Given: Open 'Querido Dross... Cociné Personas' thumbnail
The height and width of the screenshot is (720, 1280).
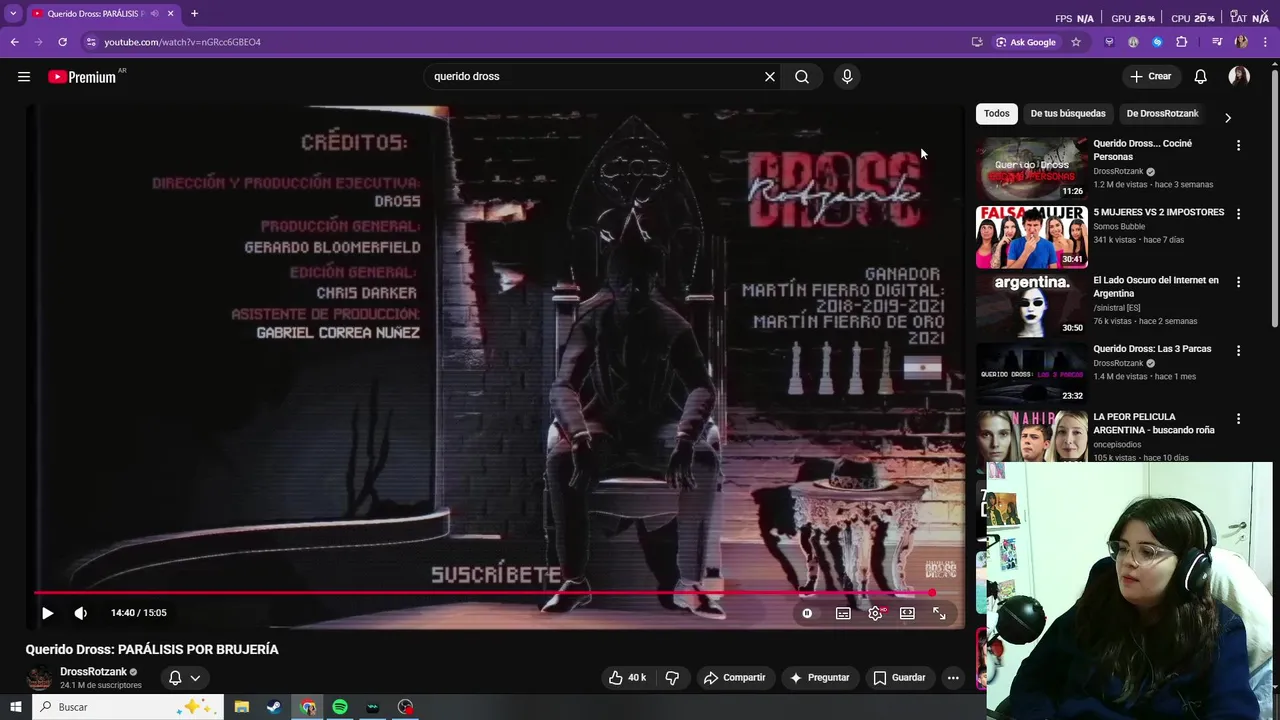Looking at the screenshot, I should coord(1031,168).
